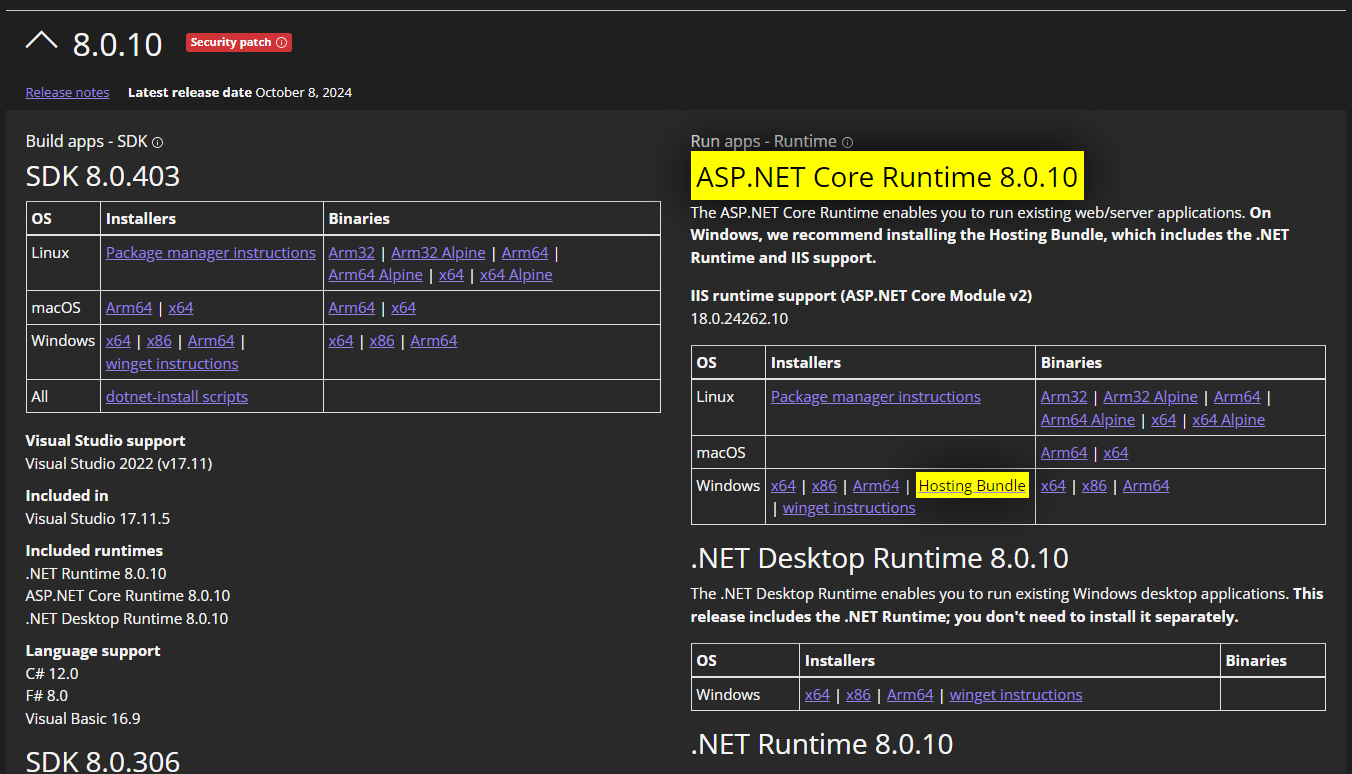Click the F# 8.0 language entry
This screenshot has width=1352, height=774.
(x=47, y=696)
